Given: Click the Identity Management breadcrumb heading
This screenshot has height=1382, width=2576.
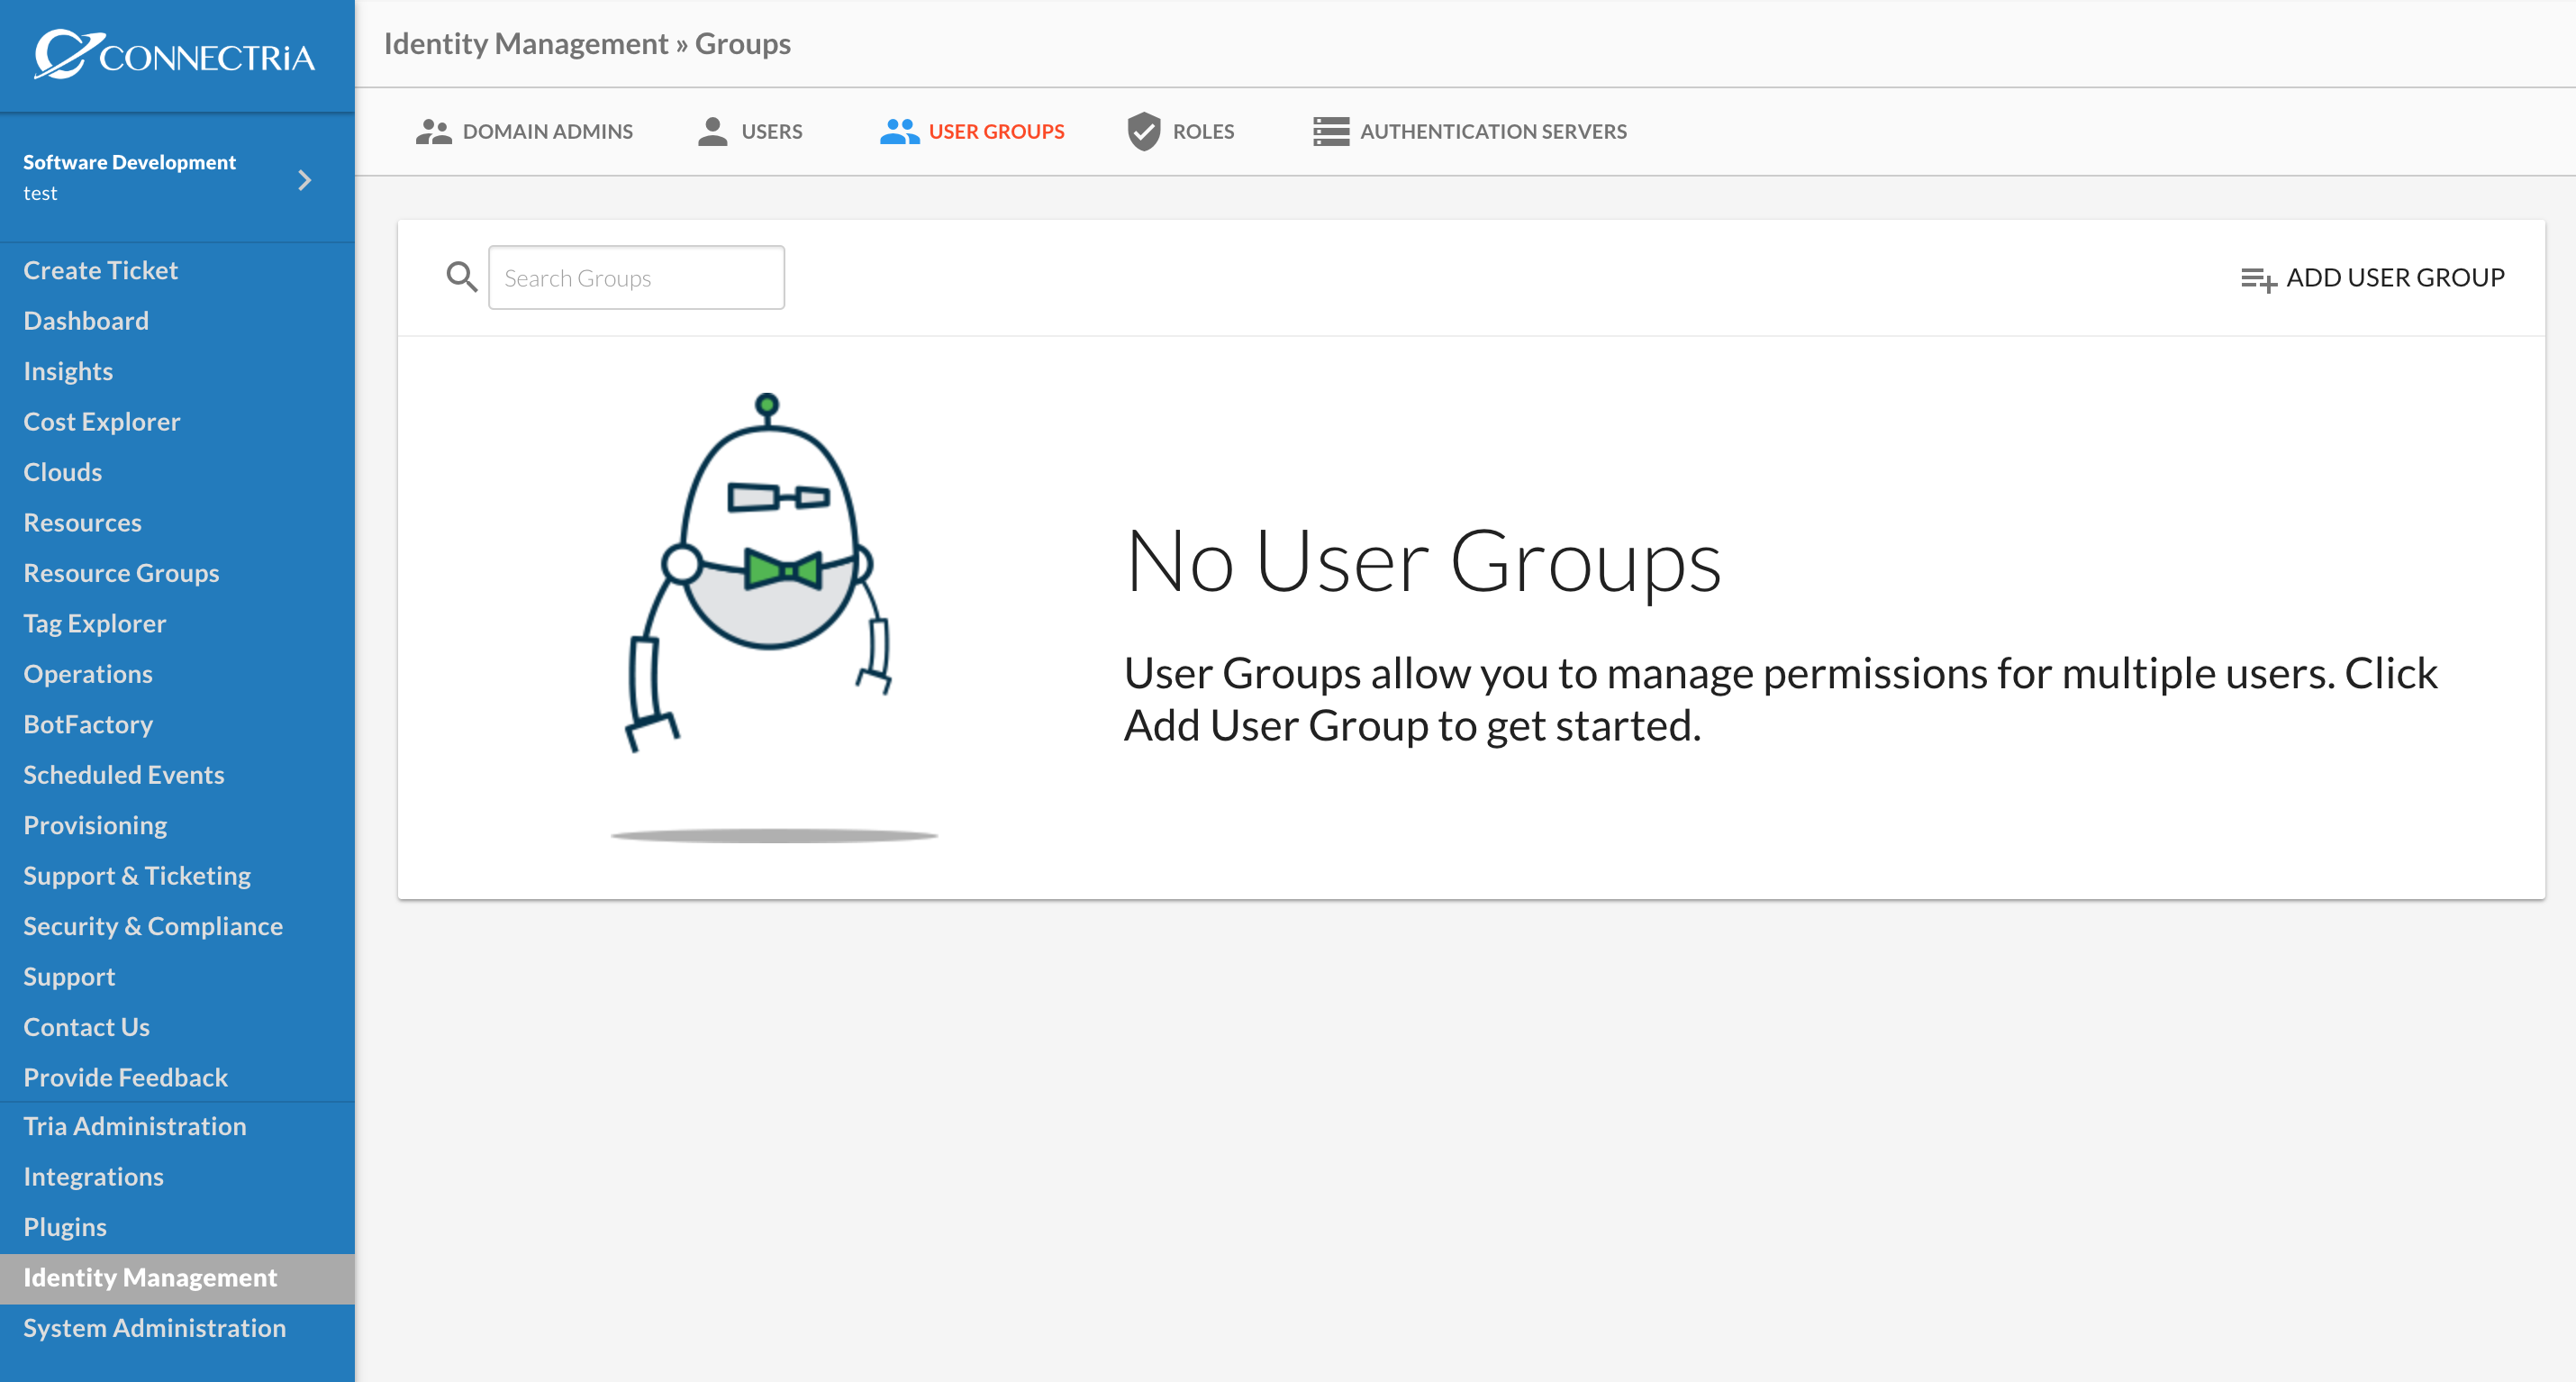Looking at the screenshot, I should (526, 43).
